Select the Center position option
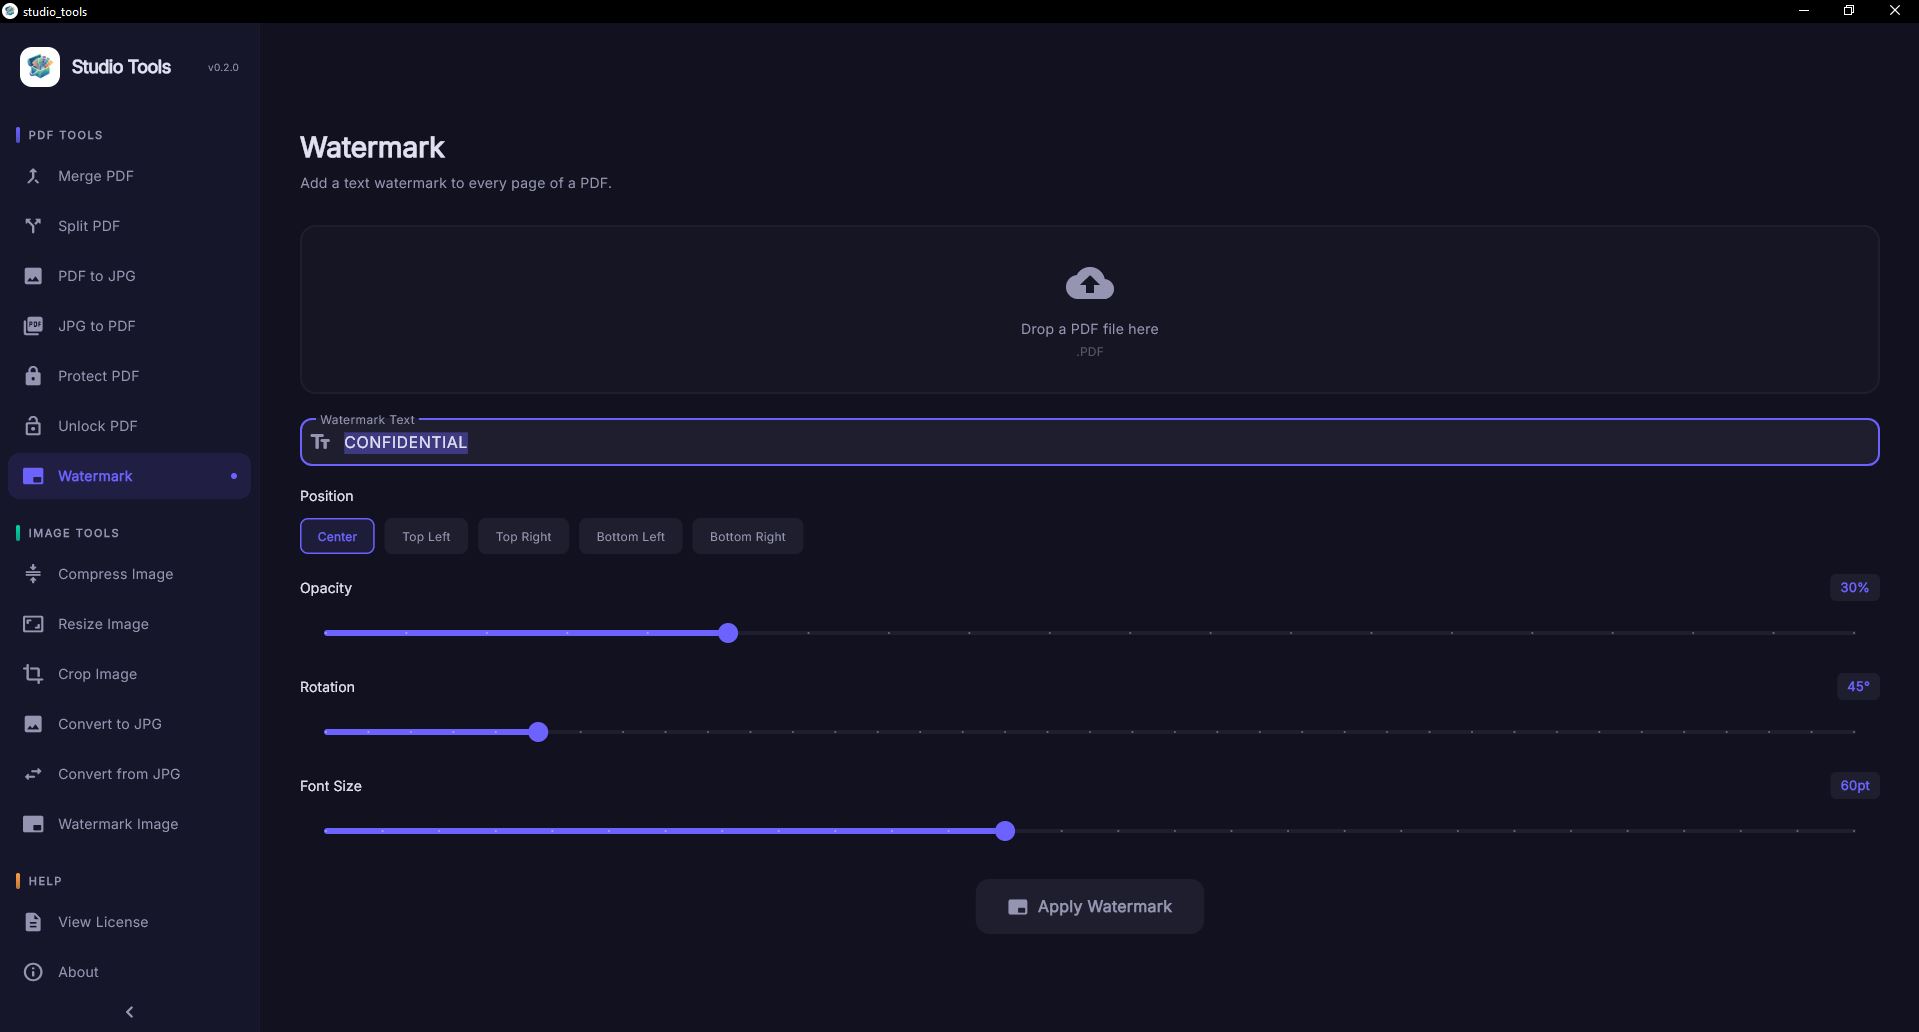The image size is (1919, 1032). [x=337, y=537]
